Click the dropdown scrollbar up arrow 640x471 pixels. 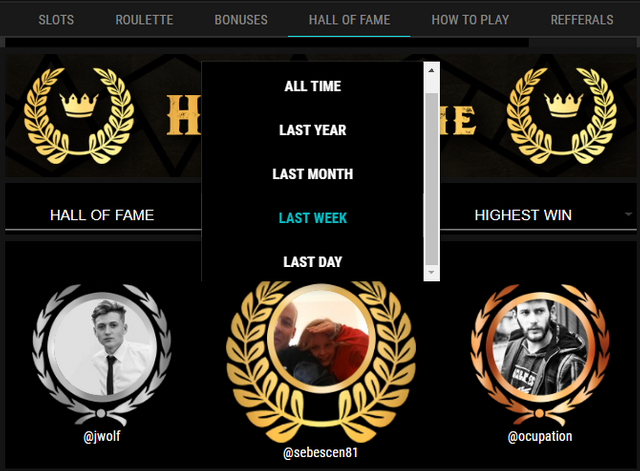[431, 70]
